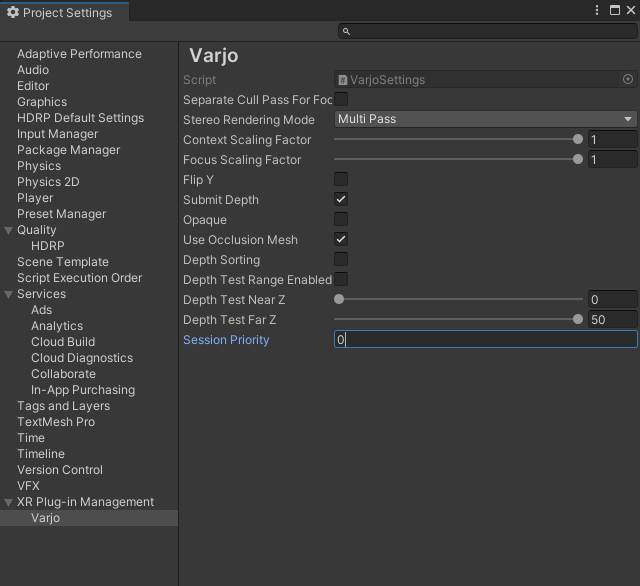This screenshot has height=586, width=640.
Task: Select Editor settings category
Action: click(33, 86)
